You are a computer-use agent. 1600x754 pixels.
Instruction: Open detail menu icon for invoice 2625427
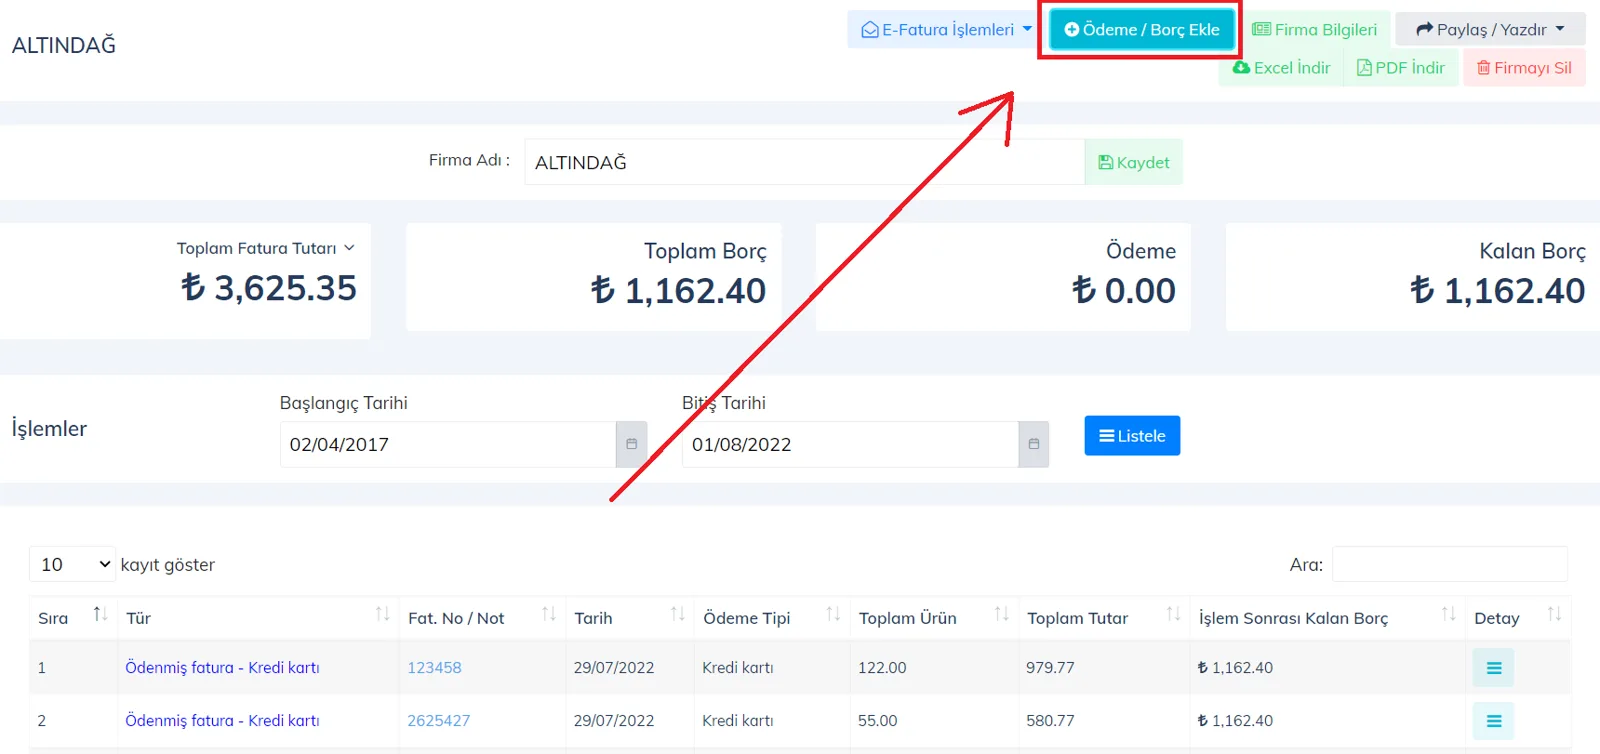[x=1493, y=721]
